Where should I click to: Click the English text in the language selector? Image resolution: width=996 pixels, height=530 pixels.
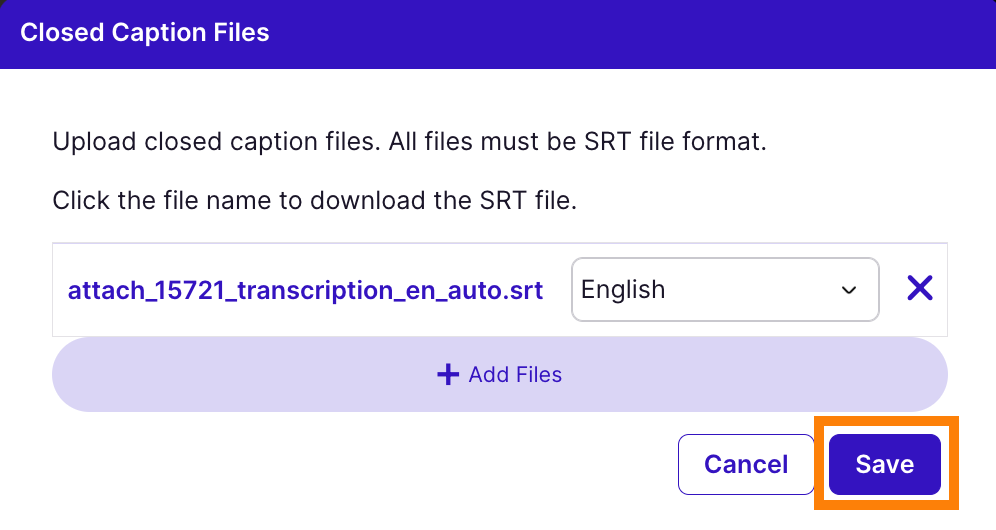tap(623, 290)
